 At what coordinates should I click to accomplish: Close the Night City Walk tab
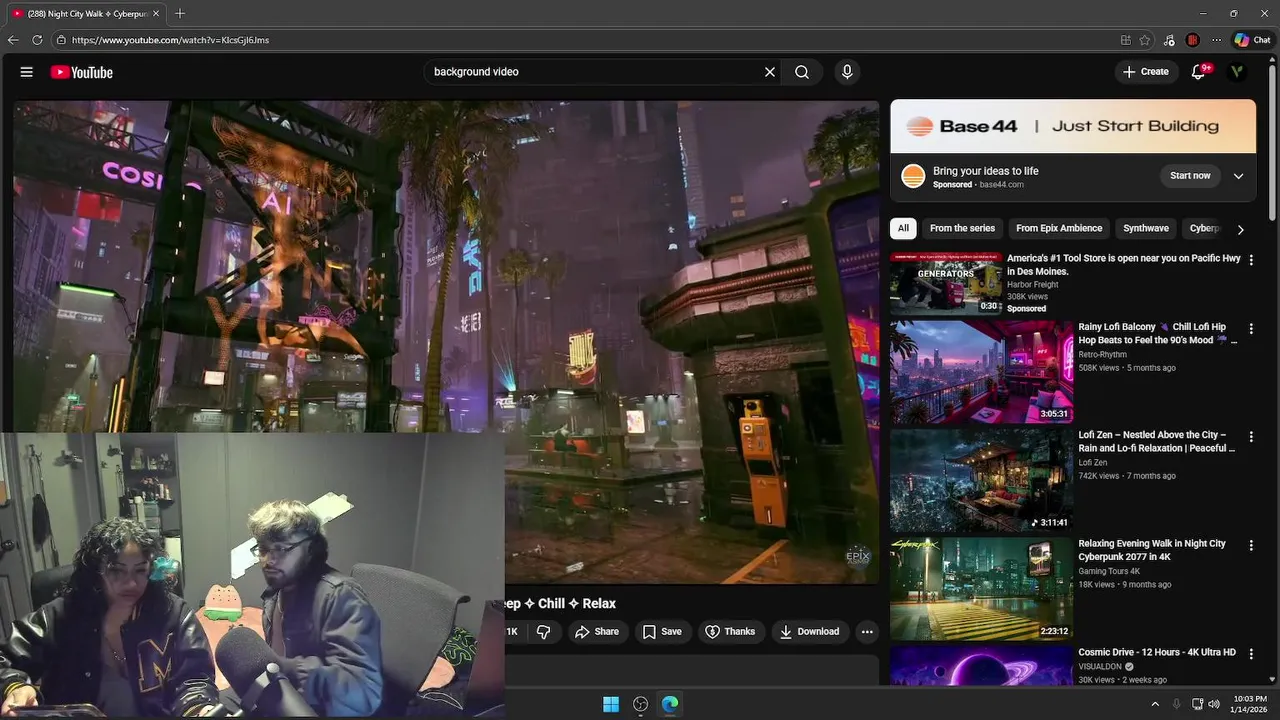coord(156,14)
